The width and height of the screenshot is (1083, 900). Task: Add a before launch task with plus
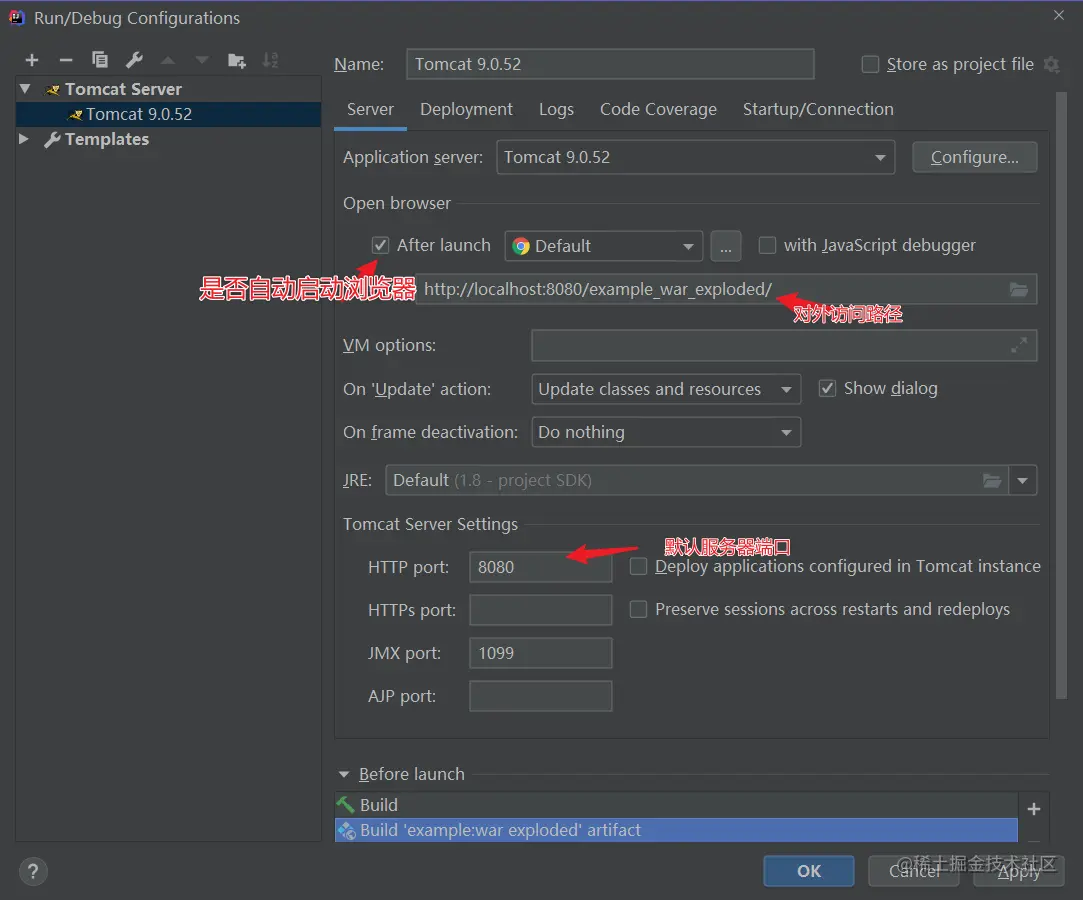(x=1033, y=809)
